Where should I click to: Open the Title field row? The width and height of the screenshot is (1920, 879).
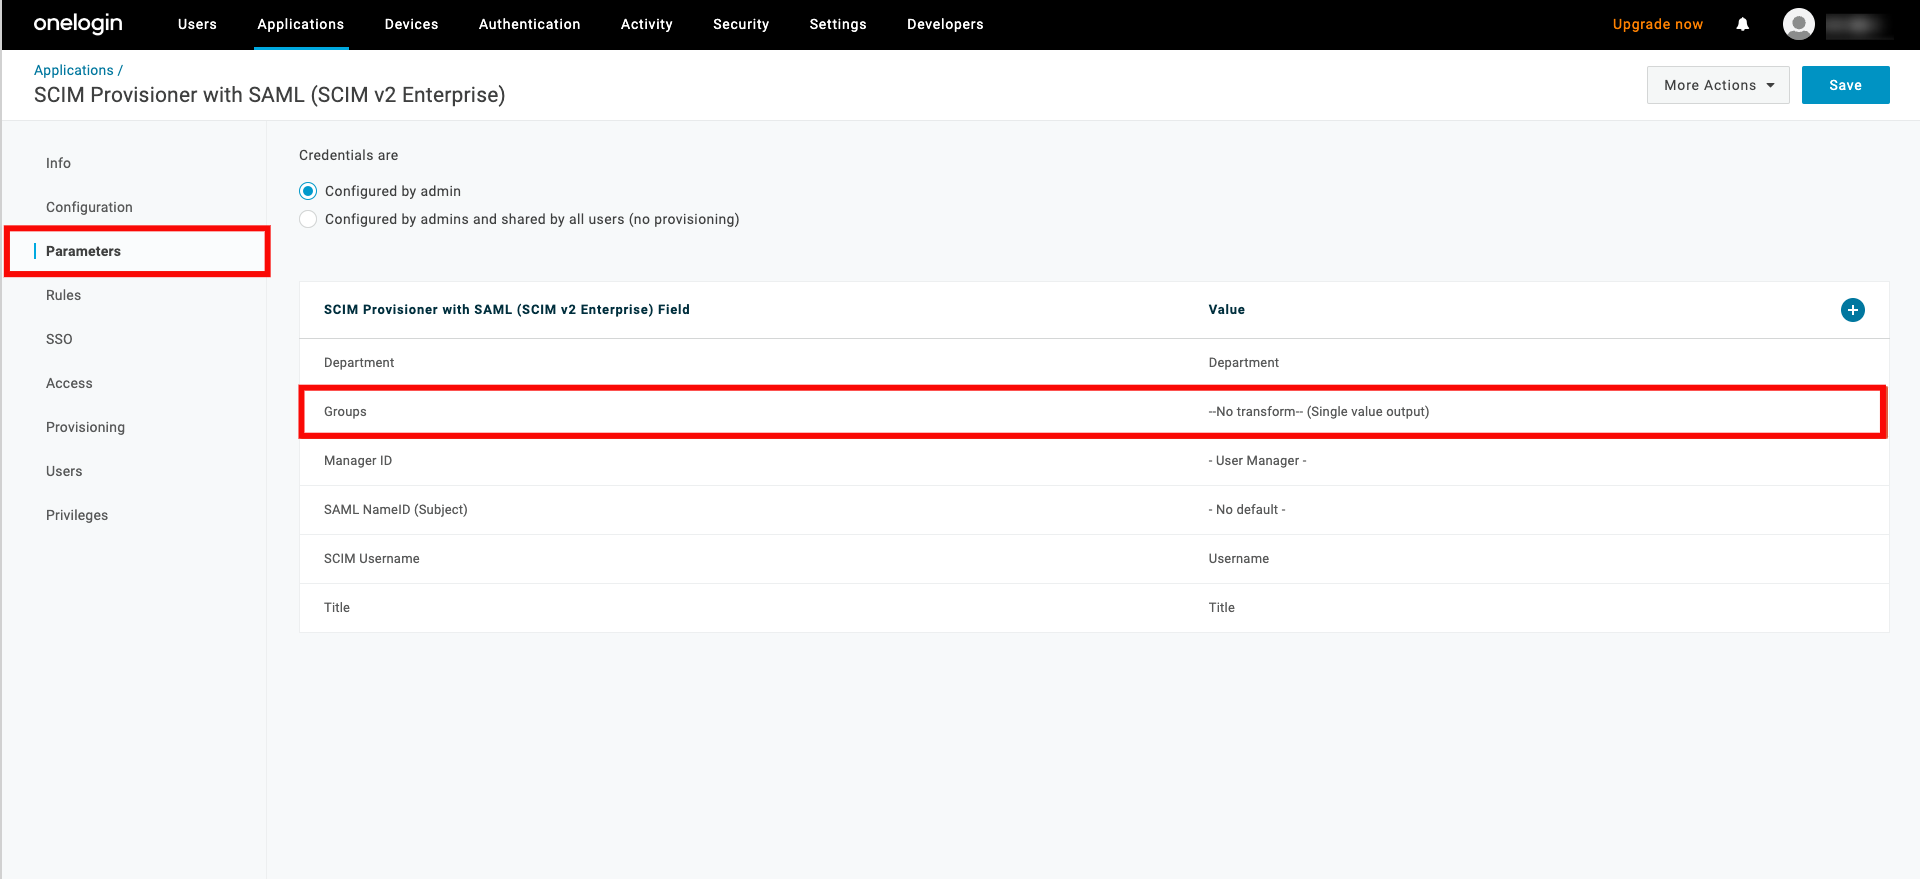tap(1094, 608)
